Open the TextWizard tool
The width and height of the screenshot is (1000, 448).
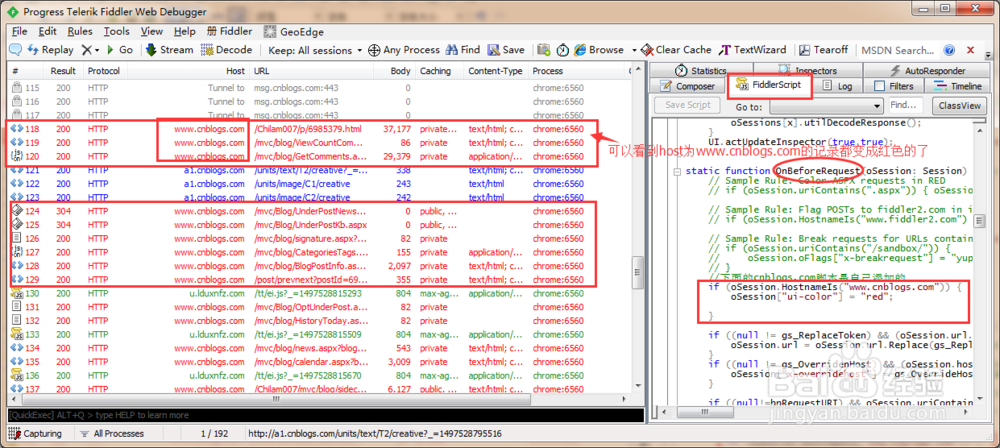(x=753, y=50)
